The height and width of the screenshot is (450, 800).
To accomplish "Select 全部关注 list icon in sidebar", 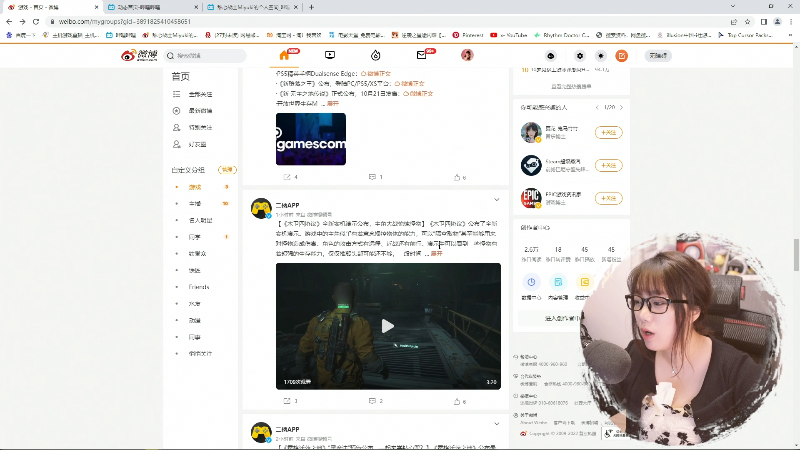I will tap(177, 94).
